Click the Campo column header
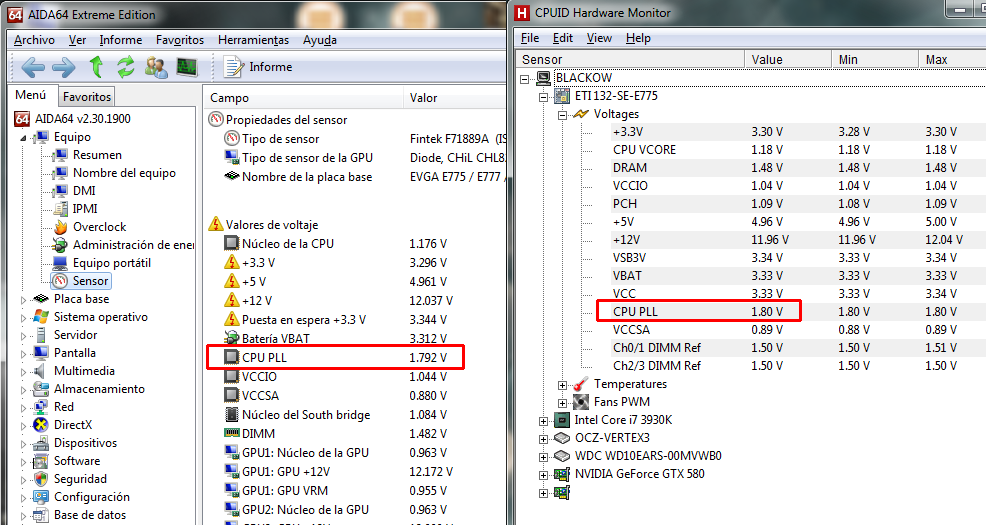This screenshot has width=986, height=525. [303, 97]
